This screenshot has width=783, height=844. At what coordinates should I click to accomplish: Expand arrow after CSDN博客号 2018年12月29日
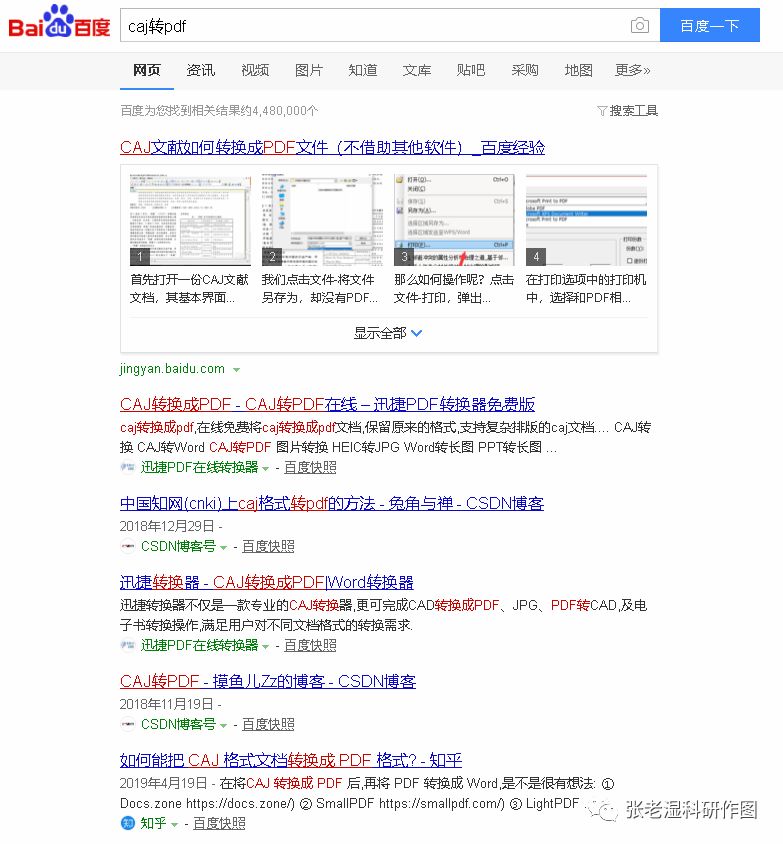click(223, 547)
